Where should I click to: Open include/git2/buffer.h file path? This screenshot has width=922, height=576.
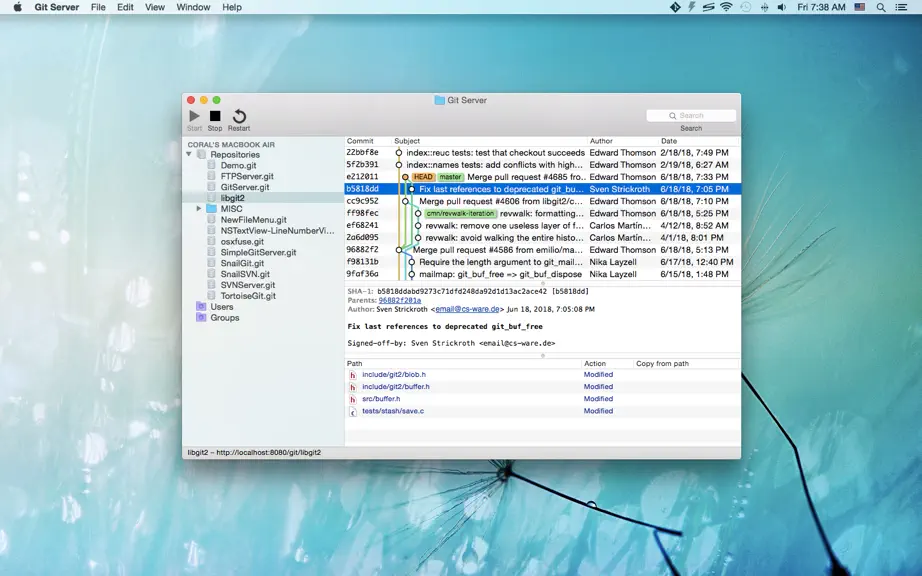[x=396, y=387]
